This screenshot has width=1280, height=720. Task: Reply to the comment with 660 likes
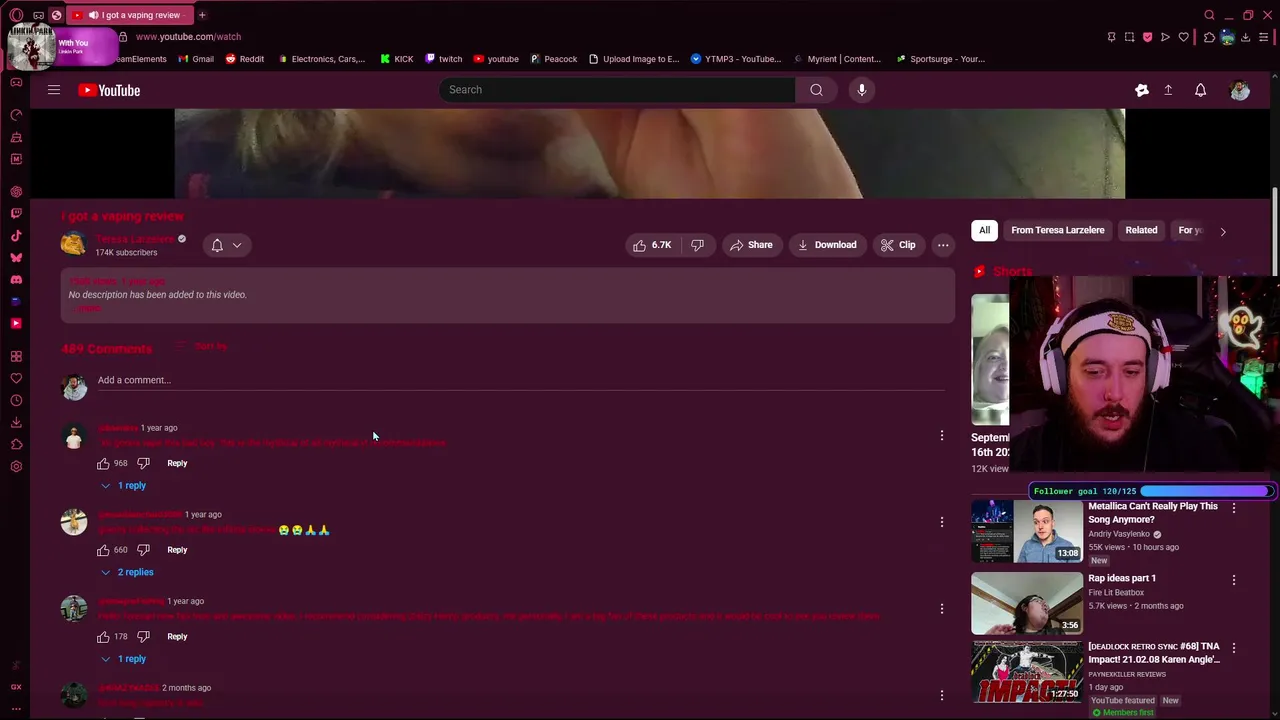coord(177,550)
